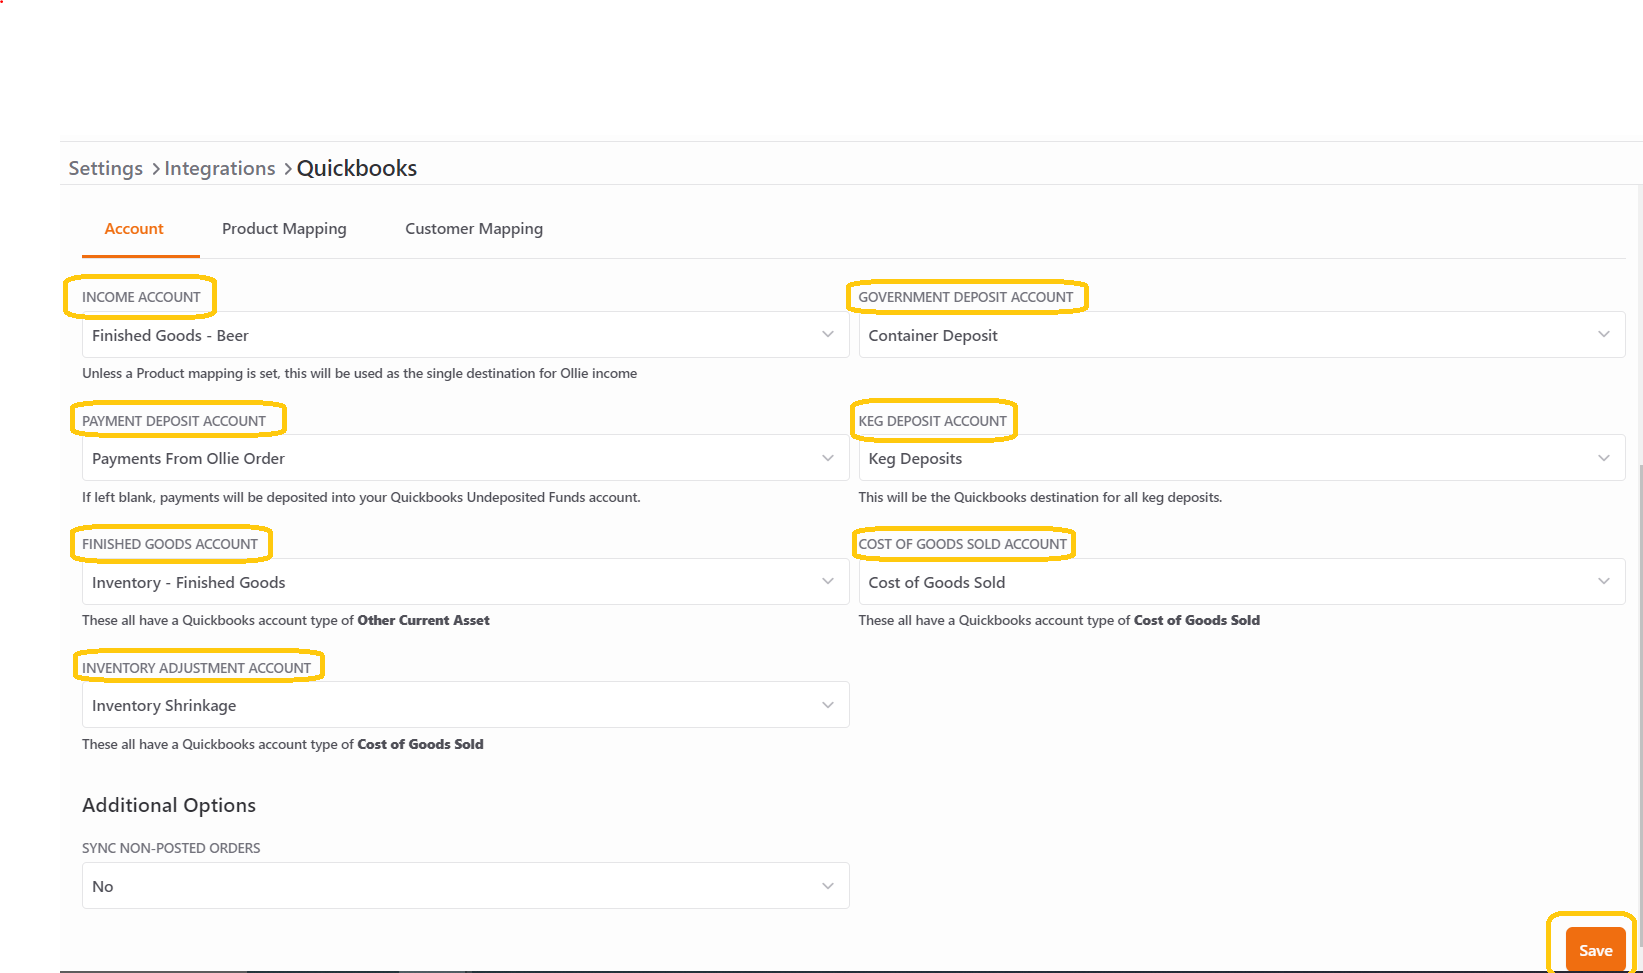This screenshot has height=973, width=1643.
Task: Click the COST OF GOODS SOLD ACCOUNT label
Action: pyautogui.click(x=963, y=544)
